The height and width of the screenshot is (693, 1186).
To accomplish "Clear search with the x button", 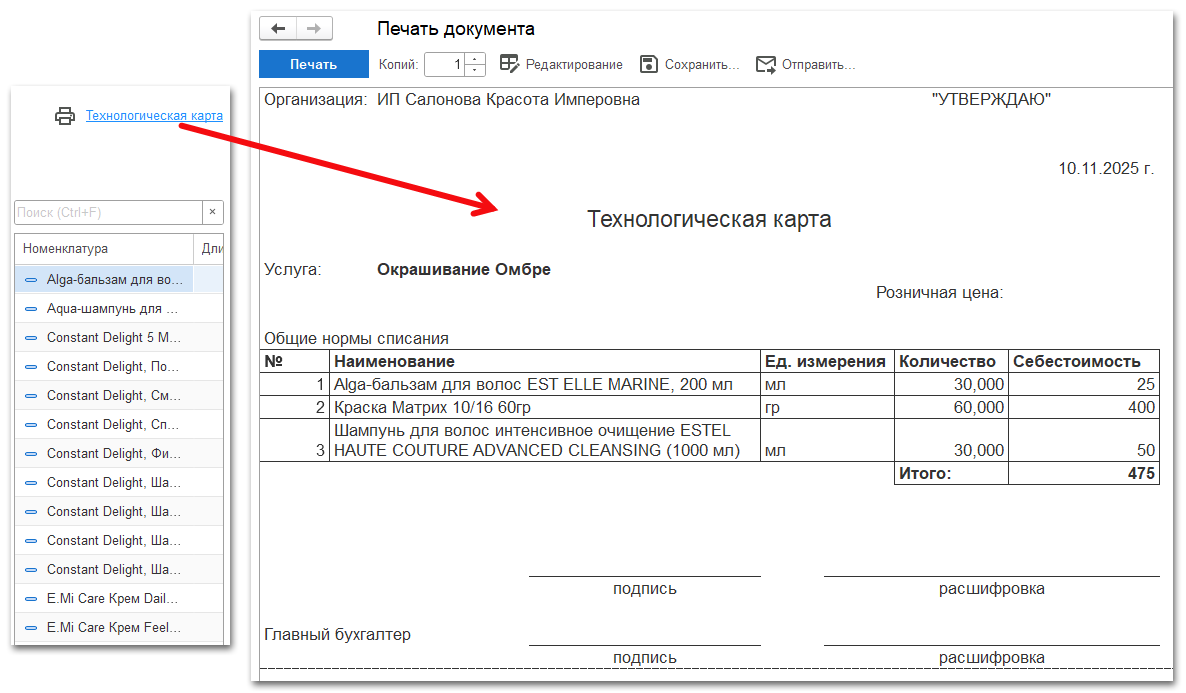I will tap(212, 212).
